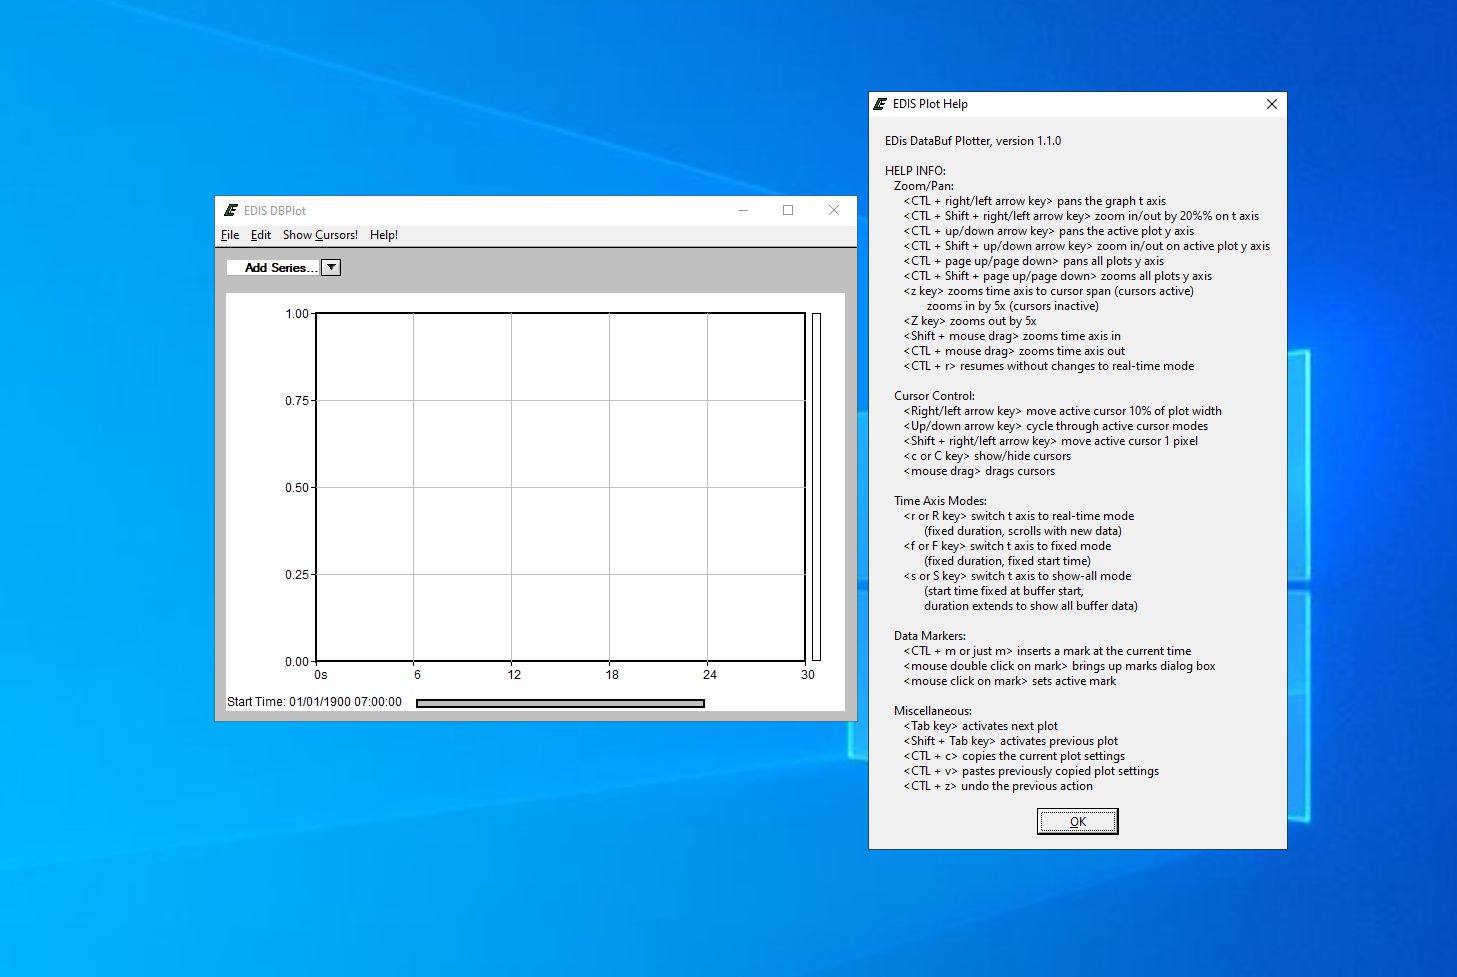Viewport: 1457px width, 977px height.
Task: Open the Edit menu in DBPlot
Action: 261,235
